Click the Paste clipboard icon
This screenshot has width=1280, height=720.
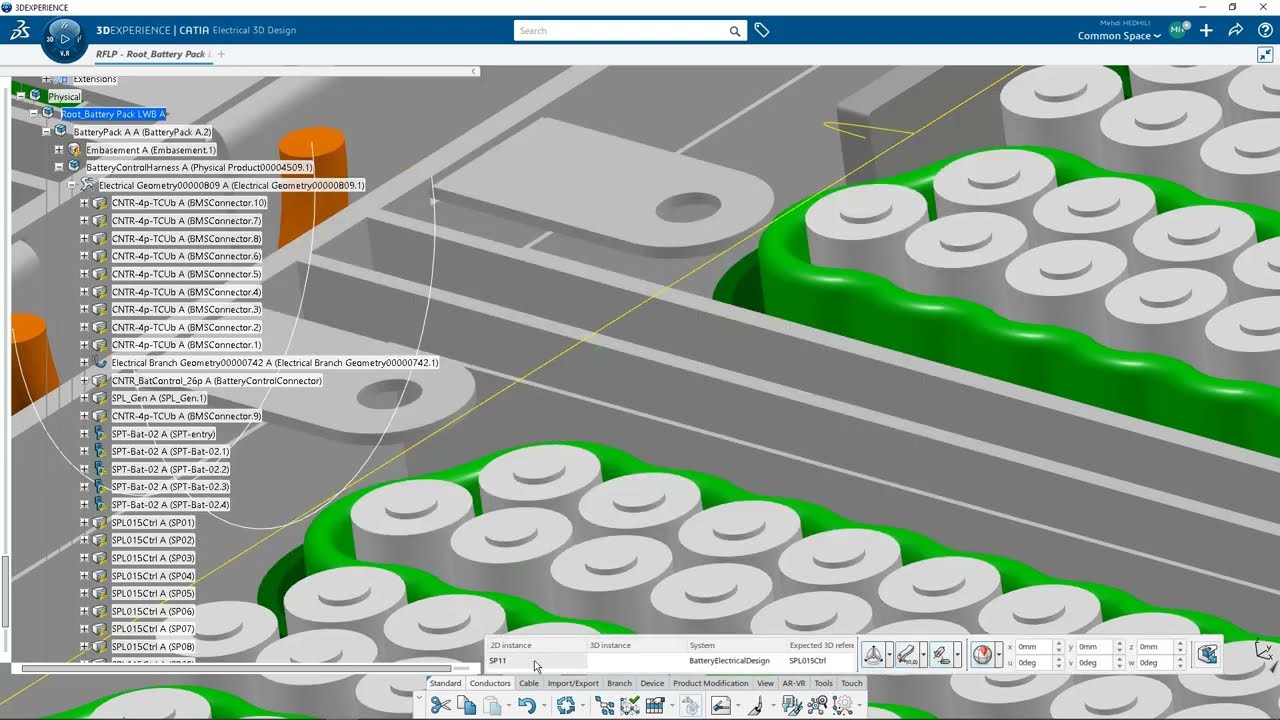point(492,705)
